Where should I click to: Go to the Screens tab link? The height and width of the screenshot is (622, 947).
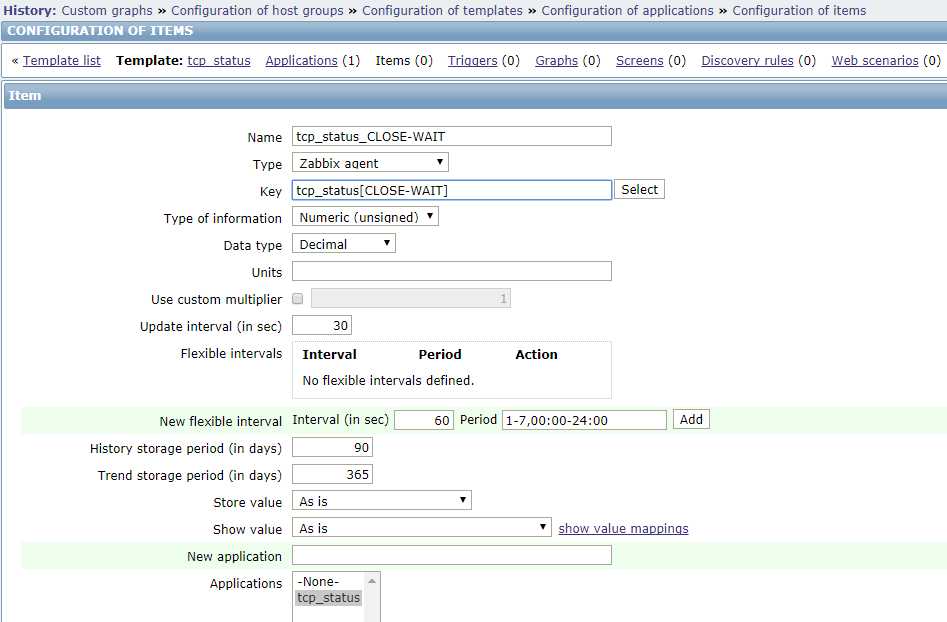coord(640,60)
